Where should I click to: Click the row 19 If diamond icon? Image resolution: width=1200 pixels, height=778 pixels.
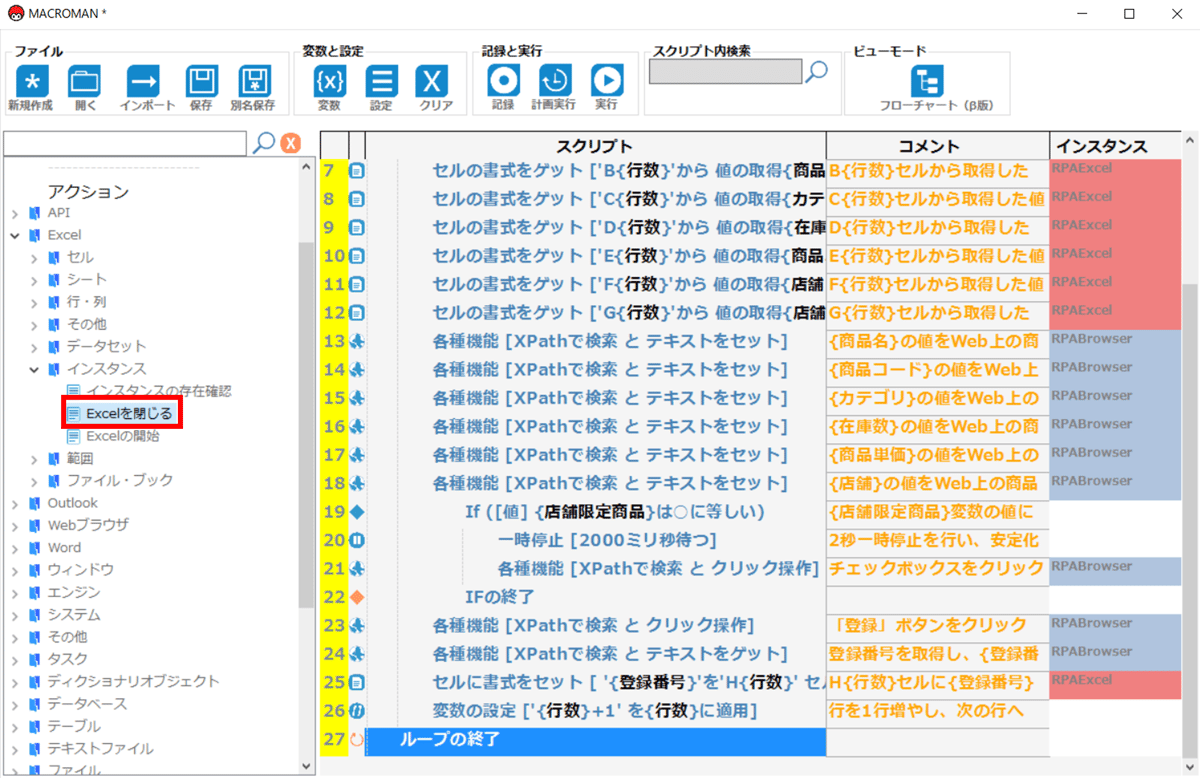tap(357, 512)
